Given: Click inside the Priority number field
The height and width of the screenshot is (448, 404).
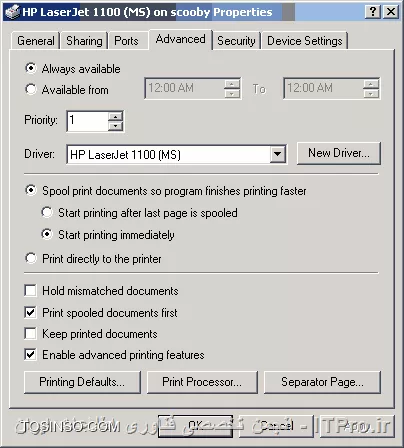Looking at the screenshot, I should tap(88, 121).
